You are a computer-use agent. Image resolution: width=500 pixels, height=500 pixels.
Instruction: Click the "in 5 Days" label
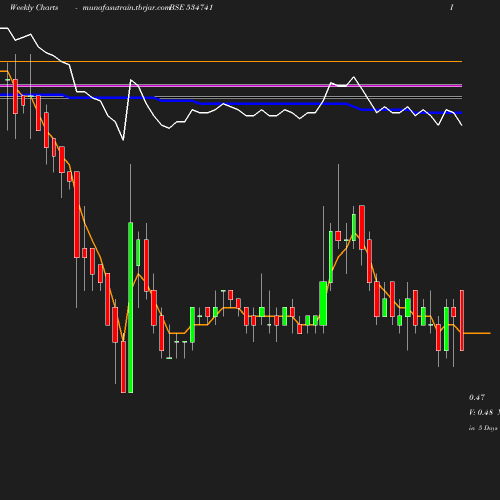tap(483, 428)
